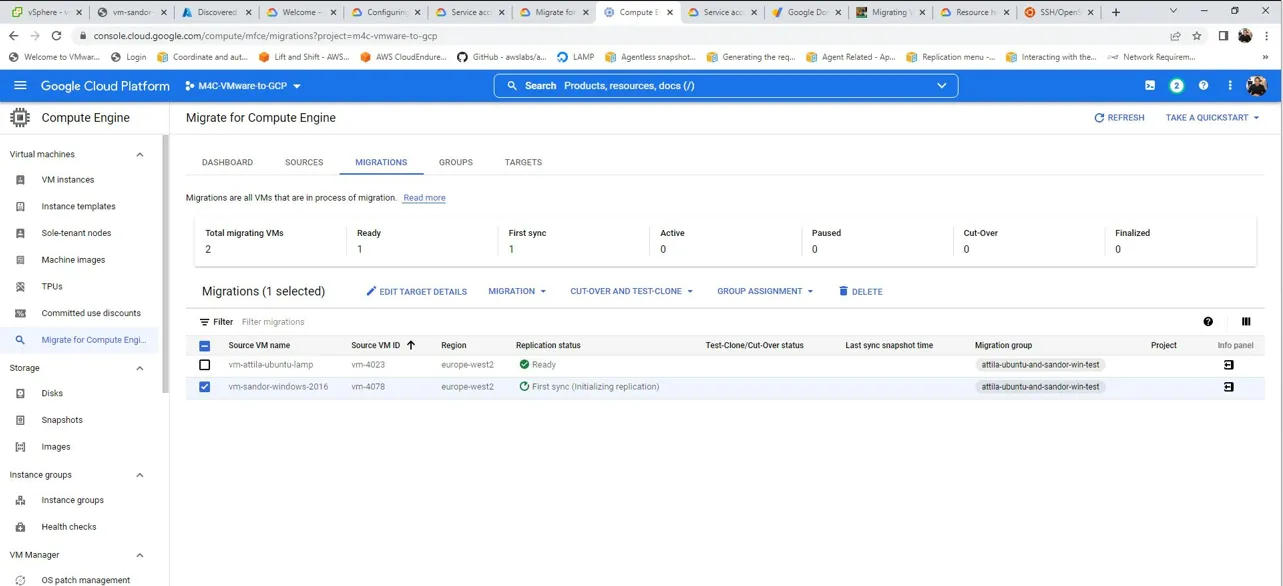The width and height of the screenshot is (1283, 586).
Task: Click the browser reload page button
Action: pos(57,36)
